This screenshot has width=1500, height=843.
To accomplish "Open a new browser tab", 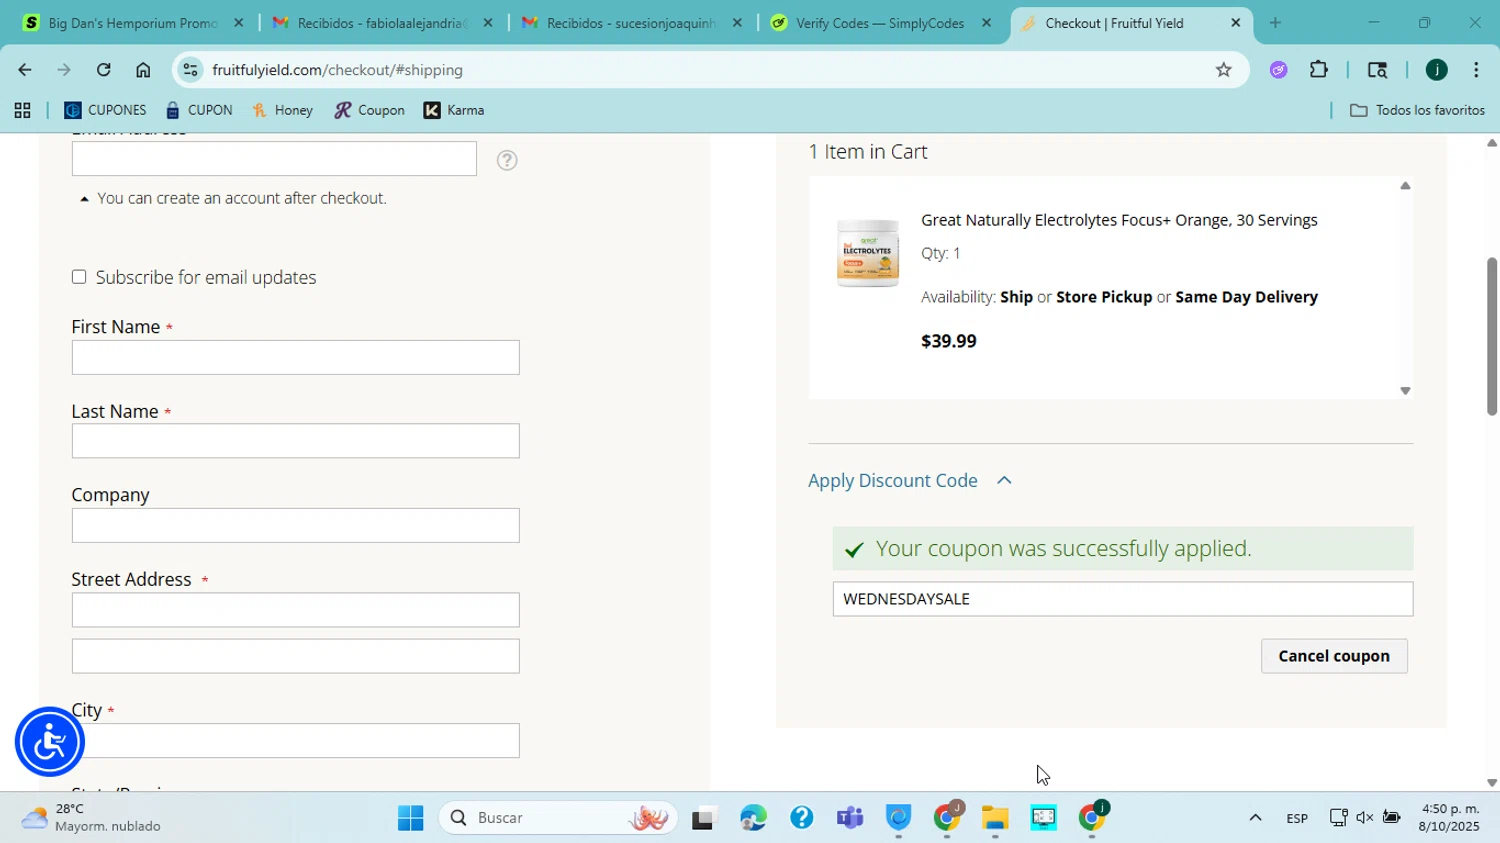I will tap(1275, 22).
